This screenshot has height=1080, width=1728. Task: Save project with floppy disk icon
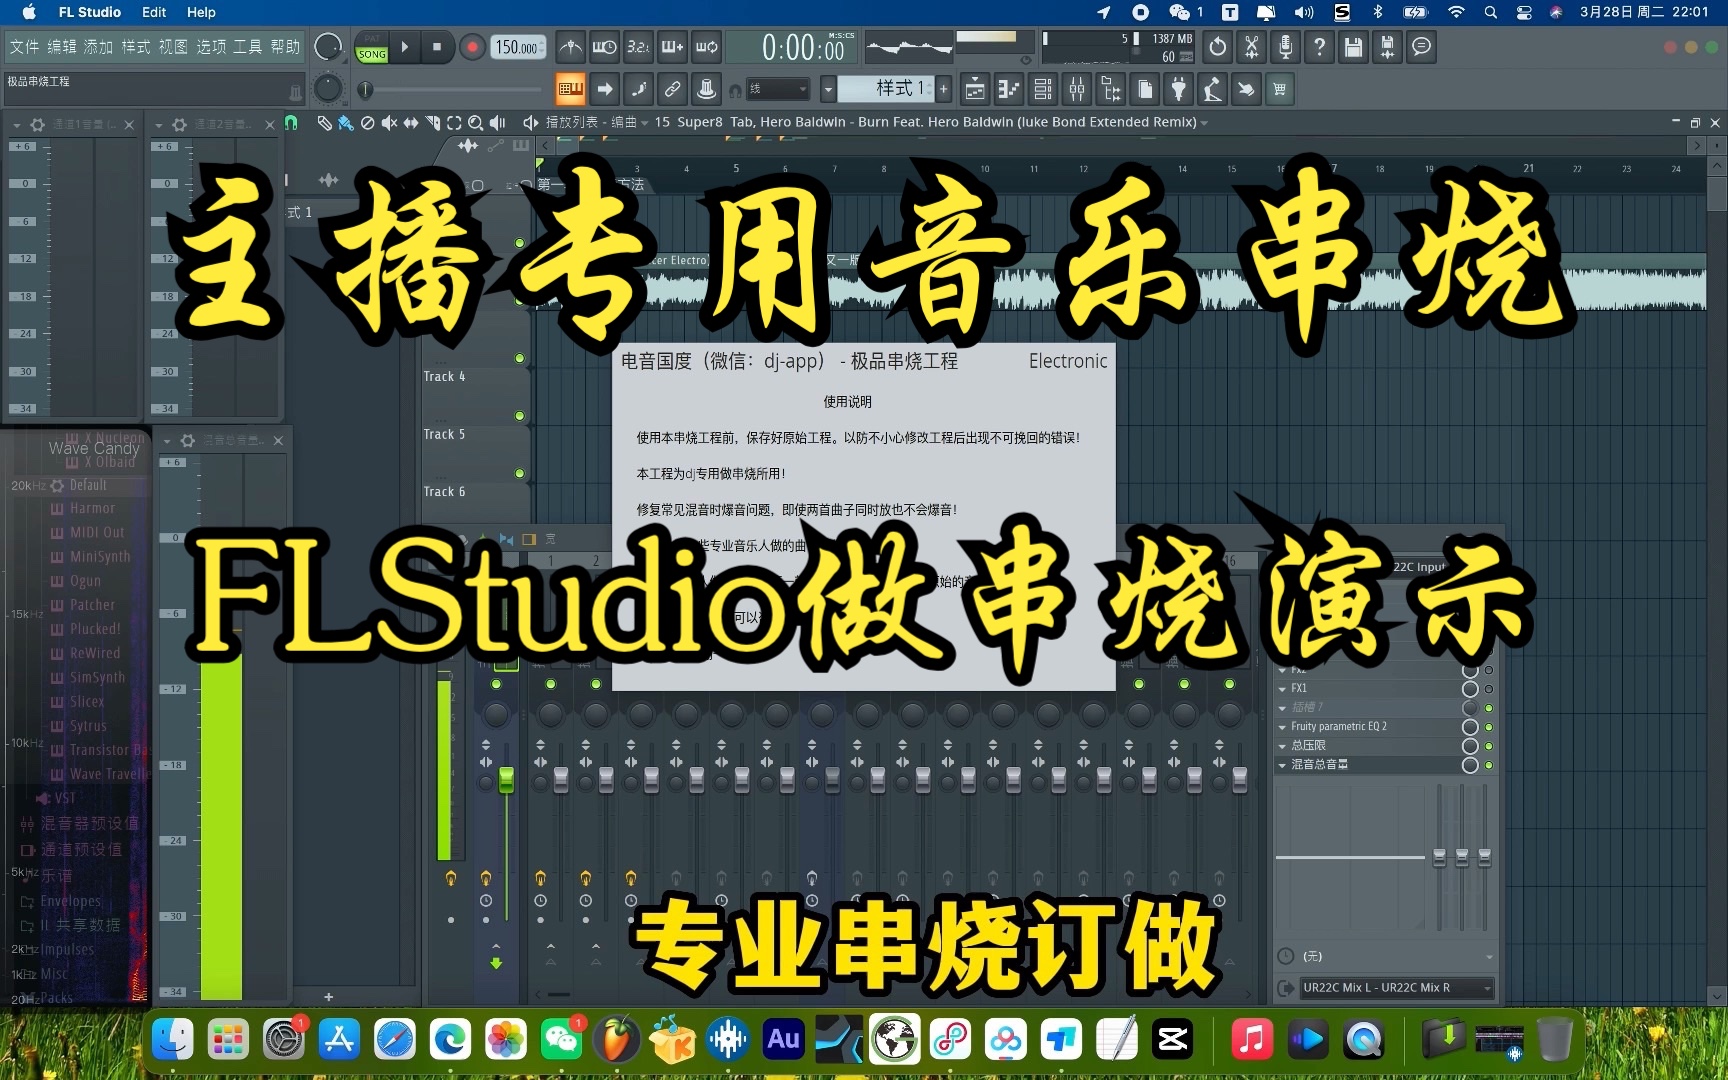(1354, 47)
